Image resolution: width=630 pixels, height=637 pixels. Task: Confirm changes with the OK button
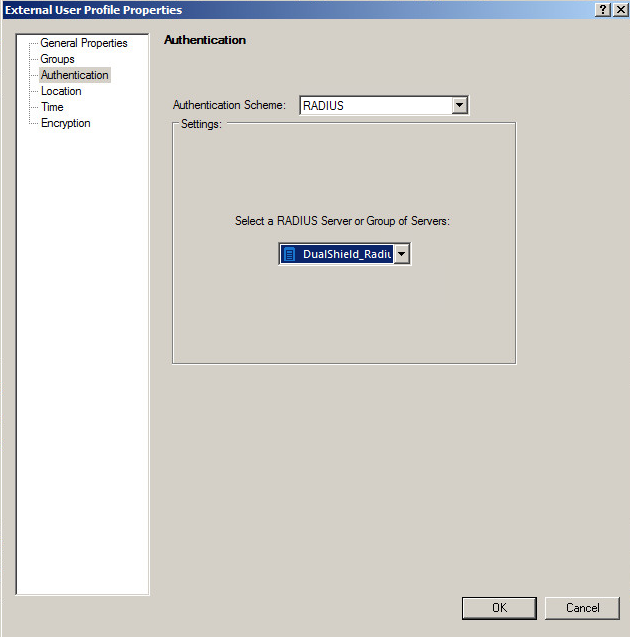(499, 607)
